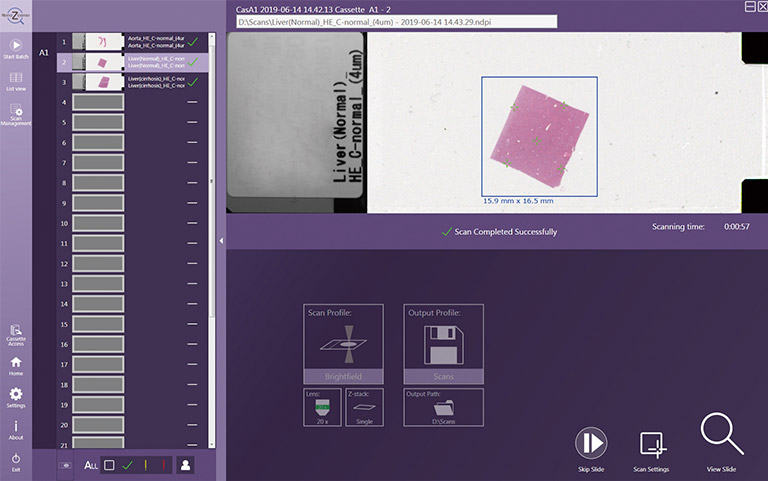Switch to List view
The width and height of the screenshot is (768, 481).
pyautogui.click(x=16, y=79)
